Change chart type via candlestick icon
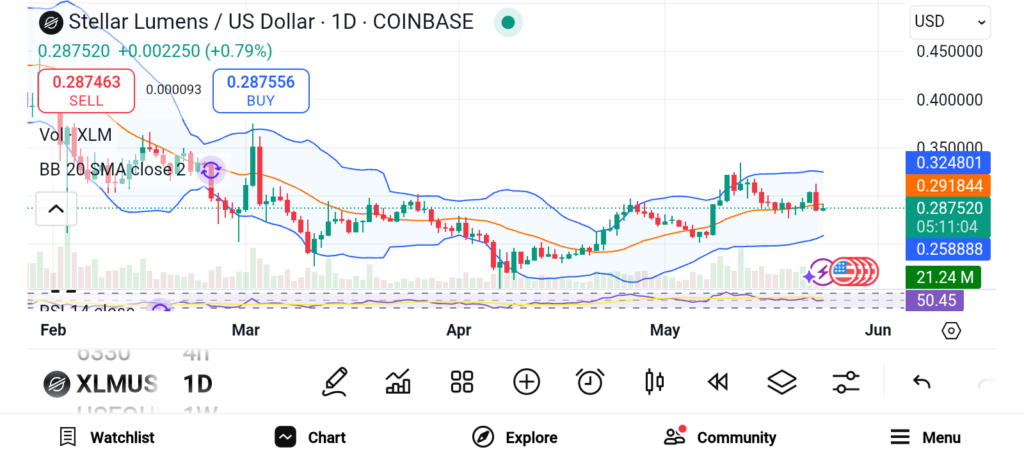This screenshot has width=1024, height=461. click(x=654, y=382)
